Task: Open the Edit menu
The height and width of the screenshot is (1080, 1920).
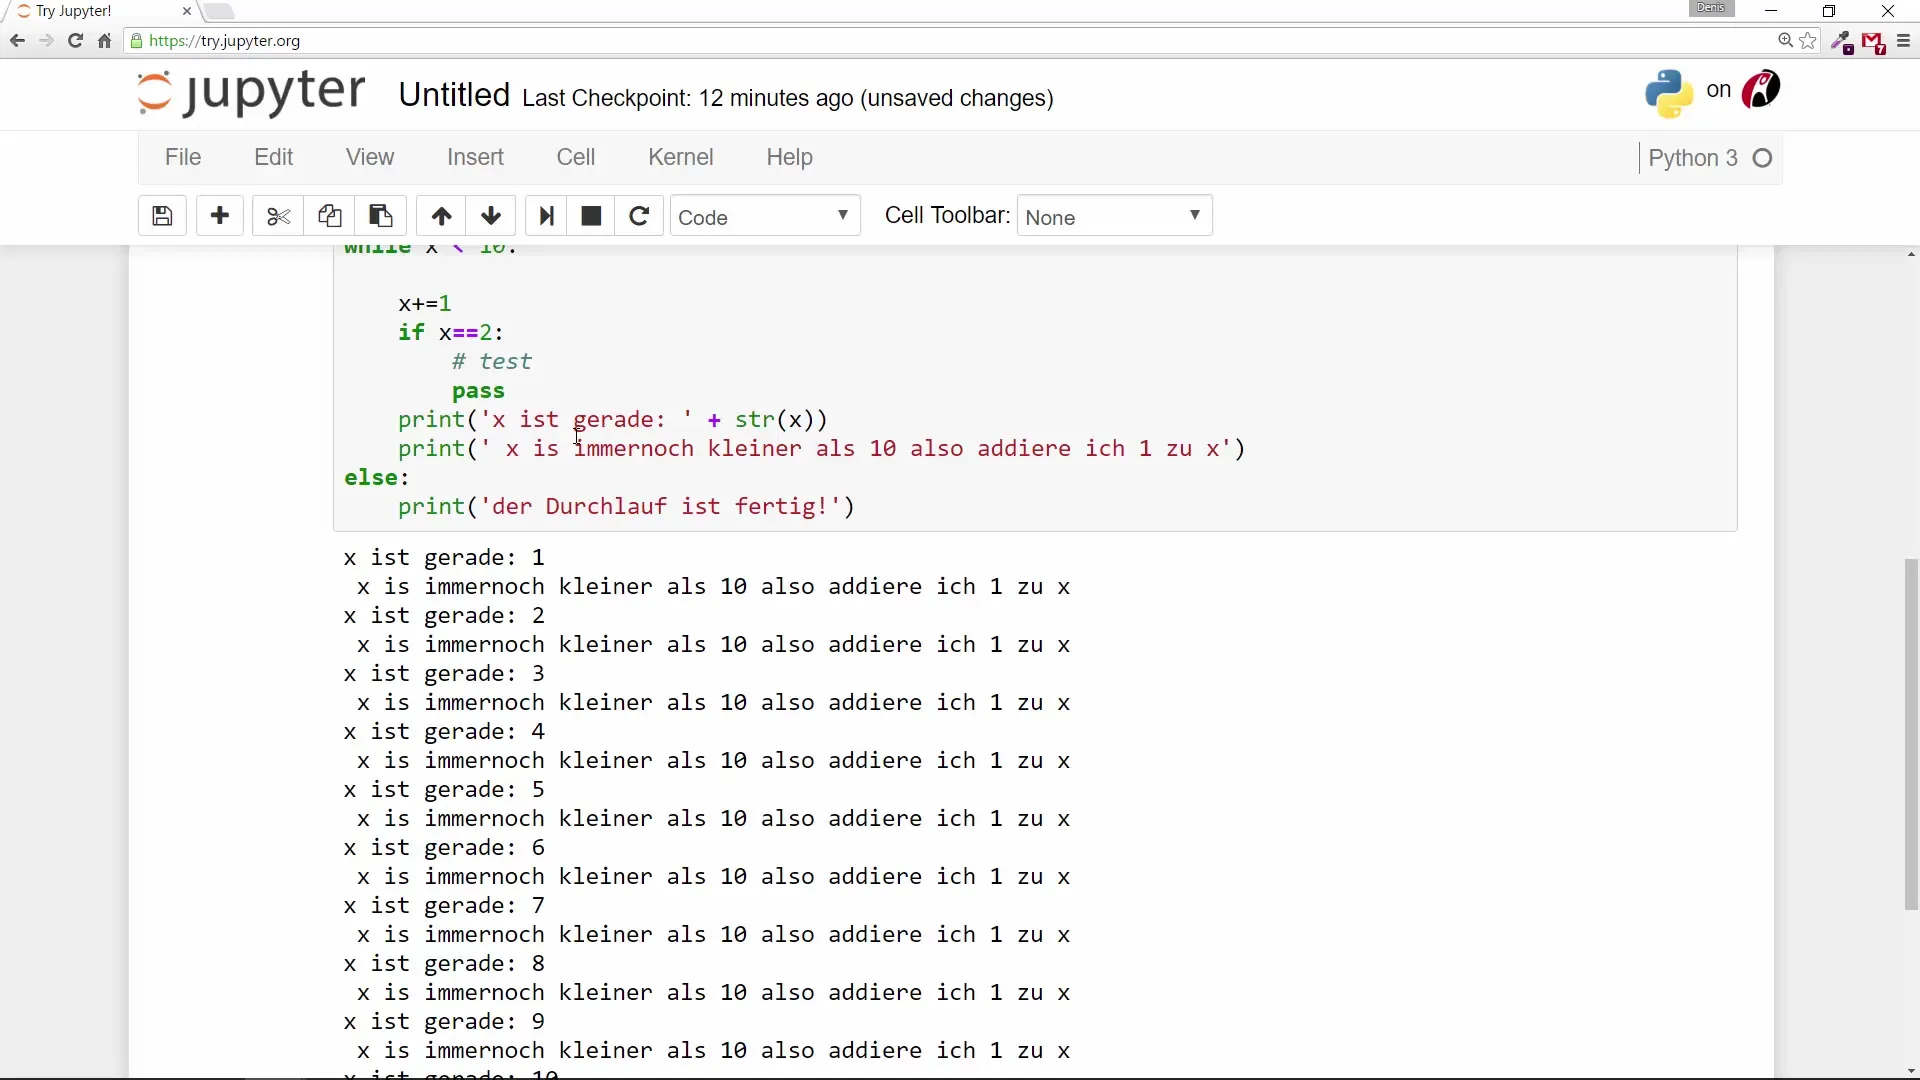Action: click(x=274, y=158)
